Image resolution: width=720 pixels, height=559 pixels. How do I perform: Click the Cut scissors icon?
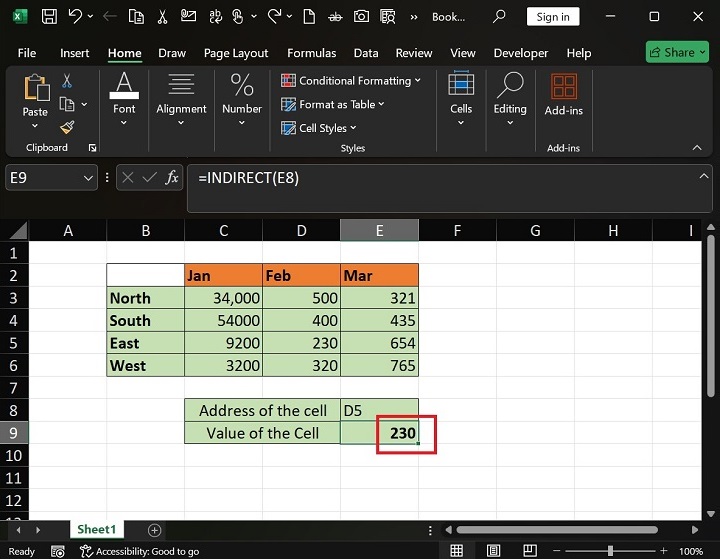tap(67, 81)
